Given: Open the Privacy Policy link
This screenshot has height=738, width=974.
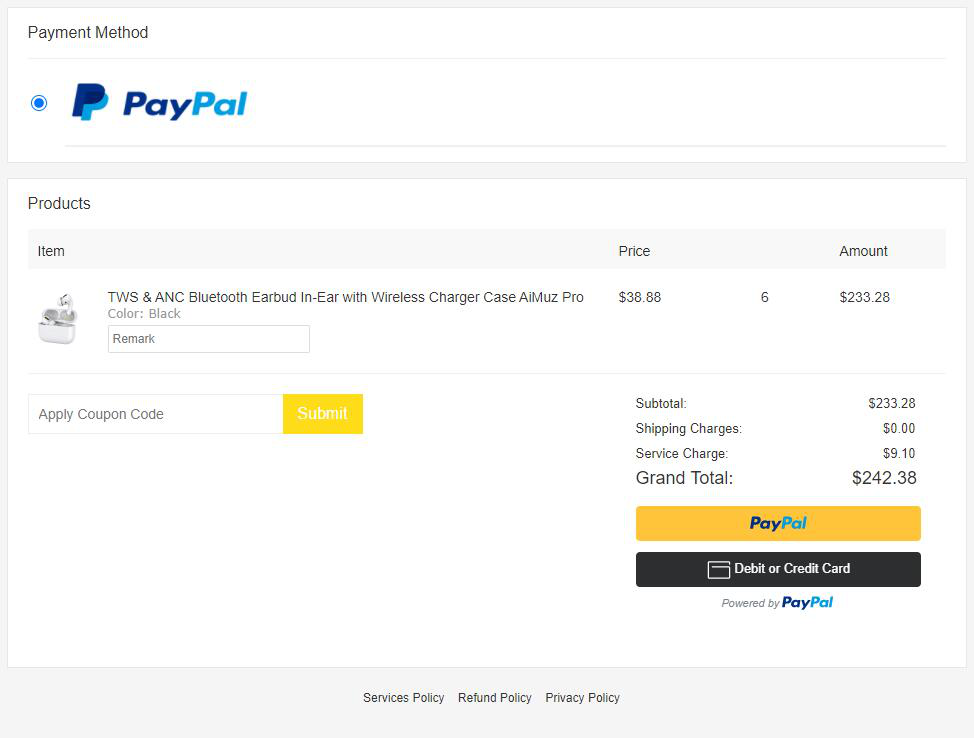Looking at the screenshot, I should pyautogui.click(x=582, y=698).
